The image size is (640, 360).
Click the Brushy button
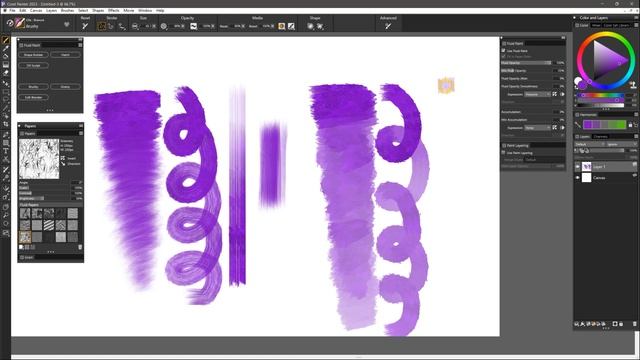point(33,87)
